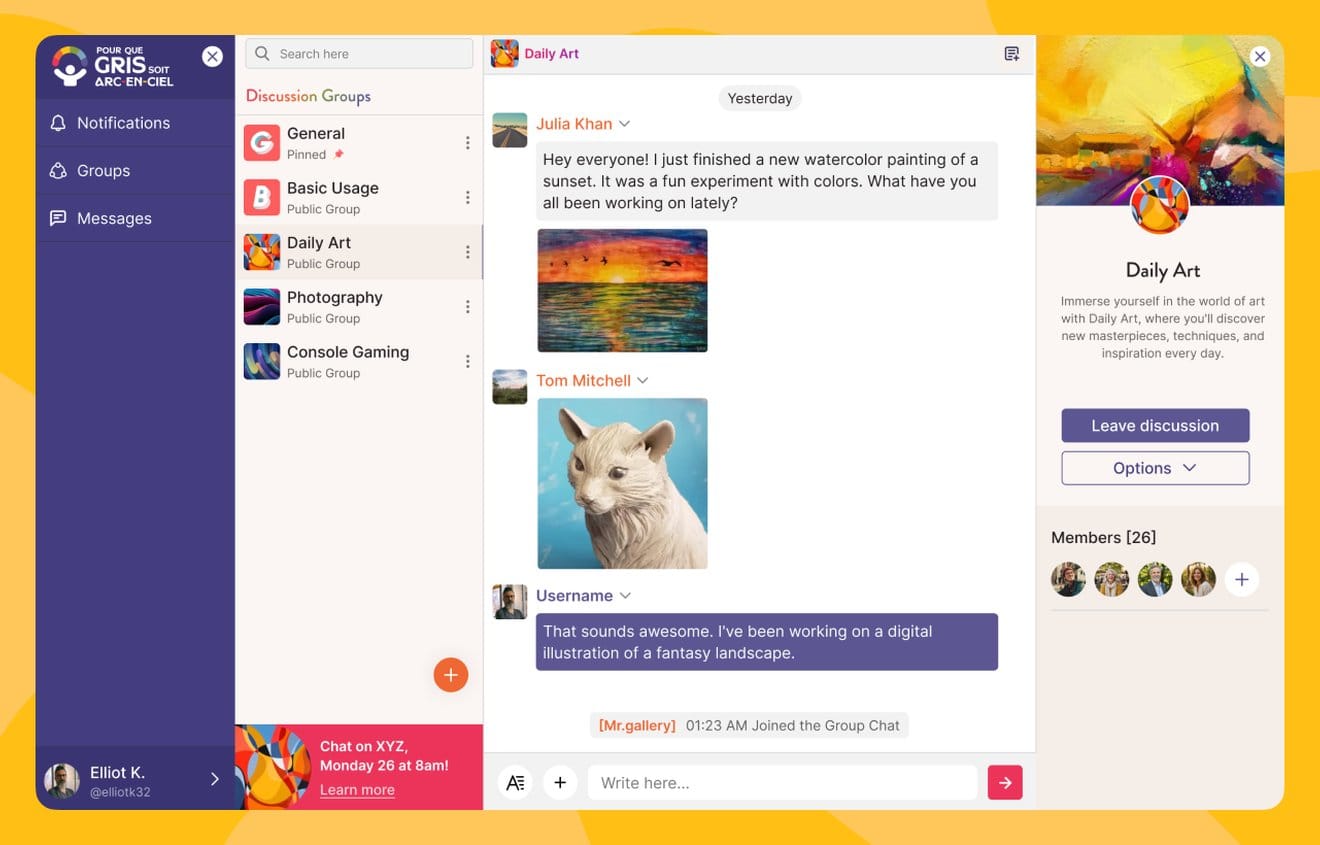Open the Basic Usage group
The image size is (1320, 845).
click(x=359, y=198)
